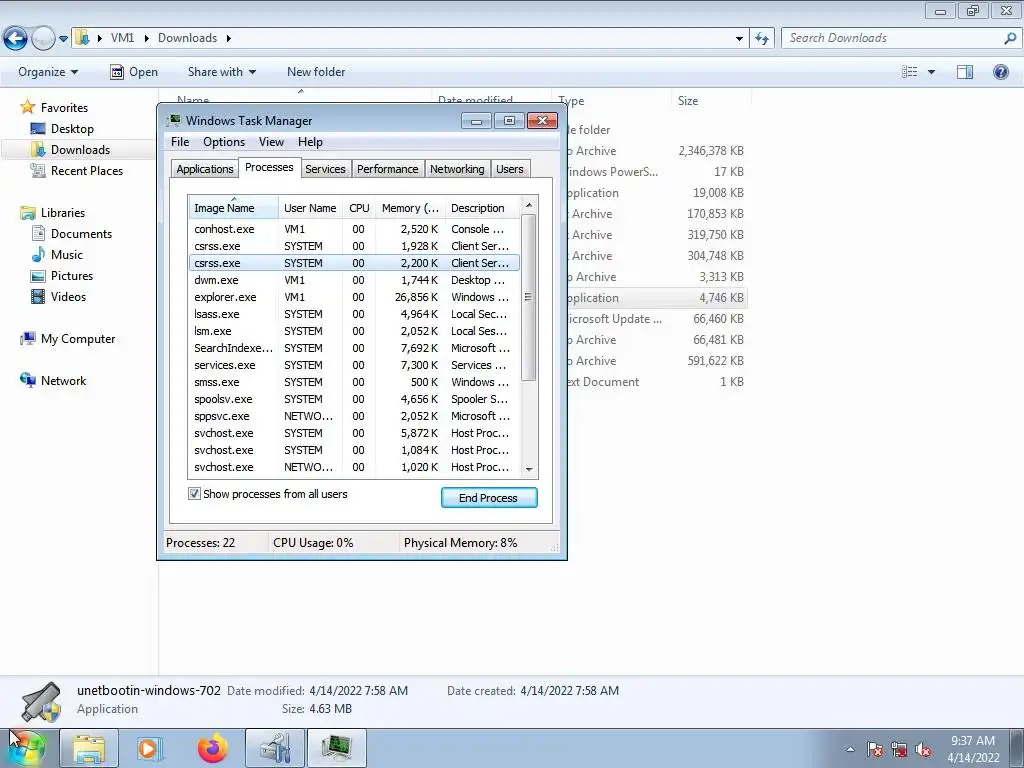
Task: Open the address bar history dropdown
Action: pyautogui.click(x=739, y=39)
